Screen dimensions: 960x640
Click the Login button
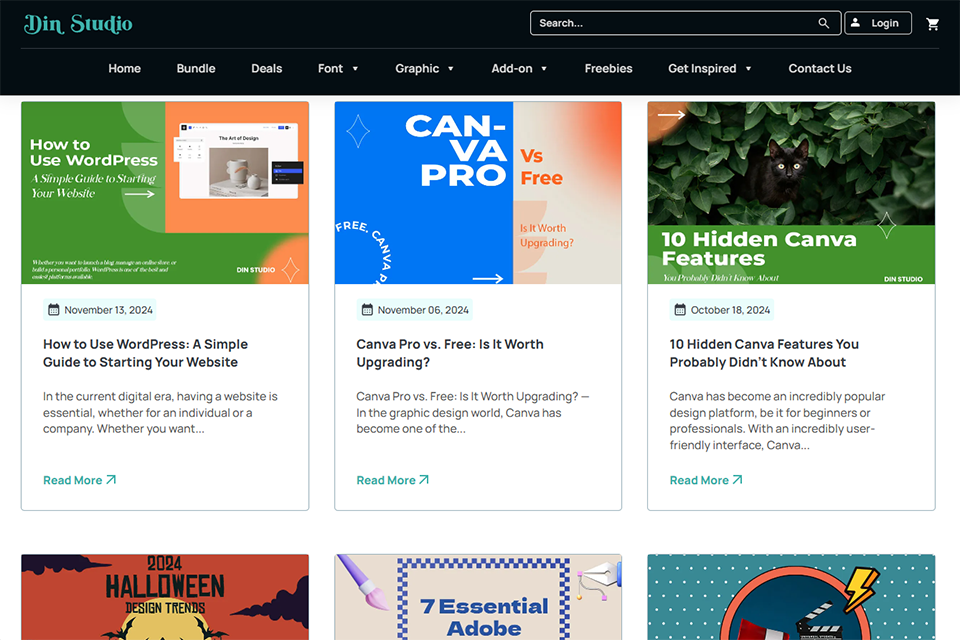(878, 23)
